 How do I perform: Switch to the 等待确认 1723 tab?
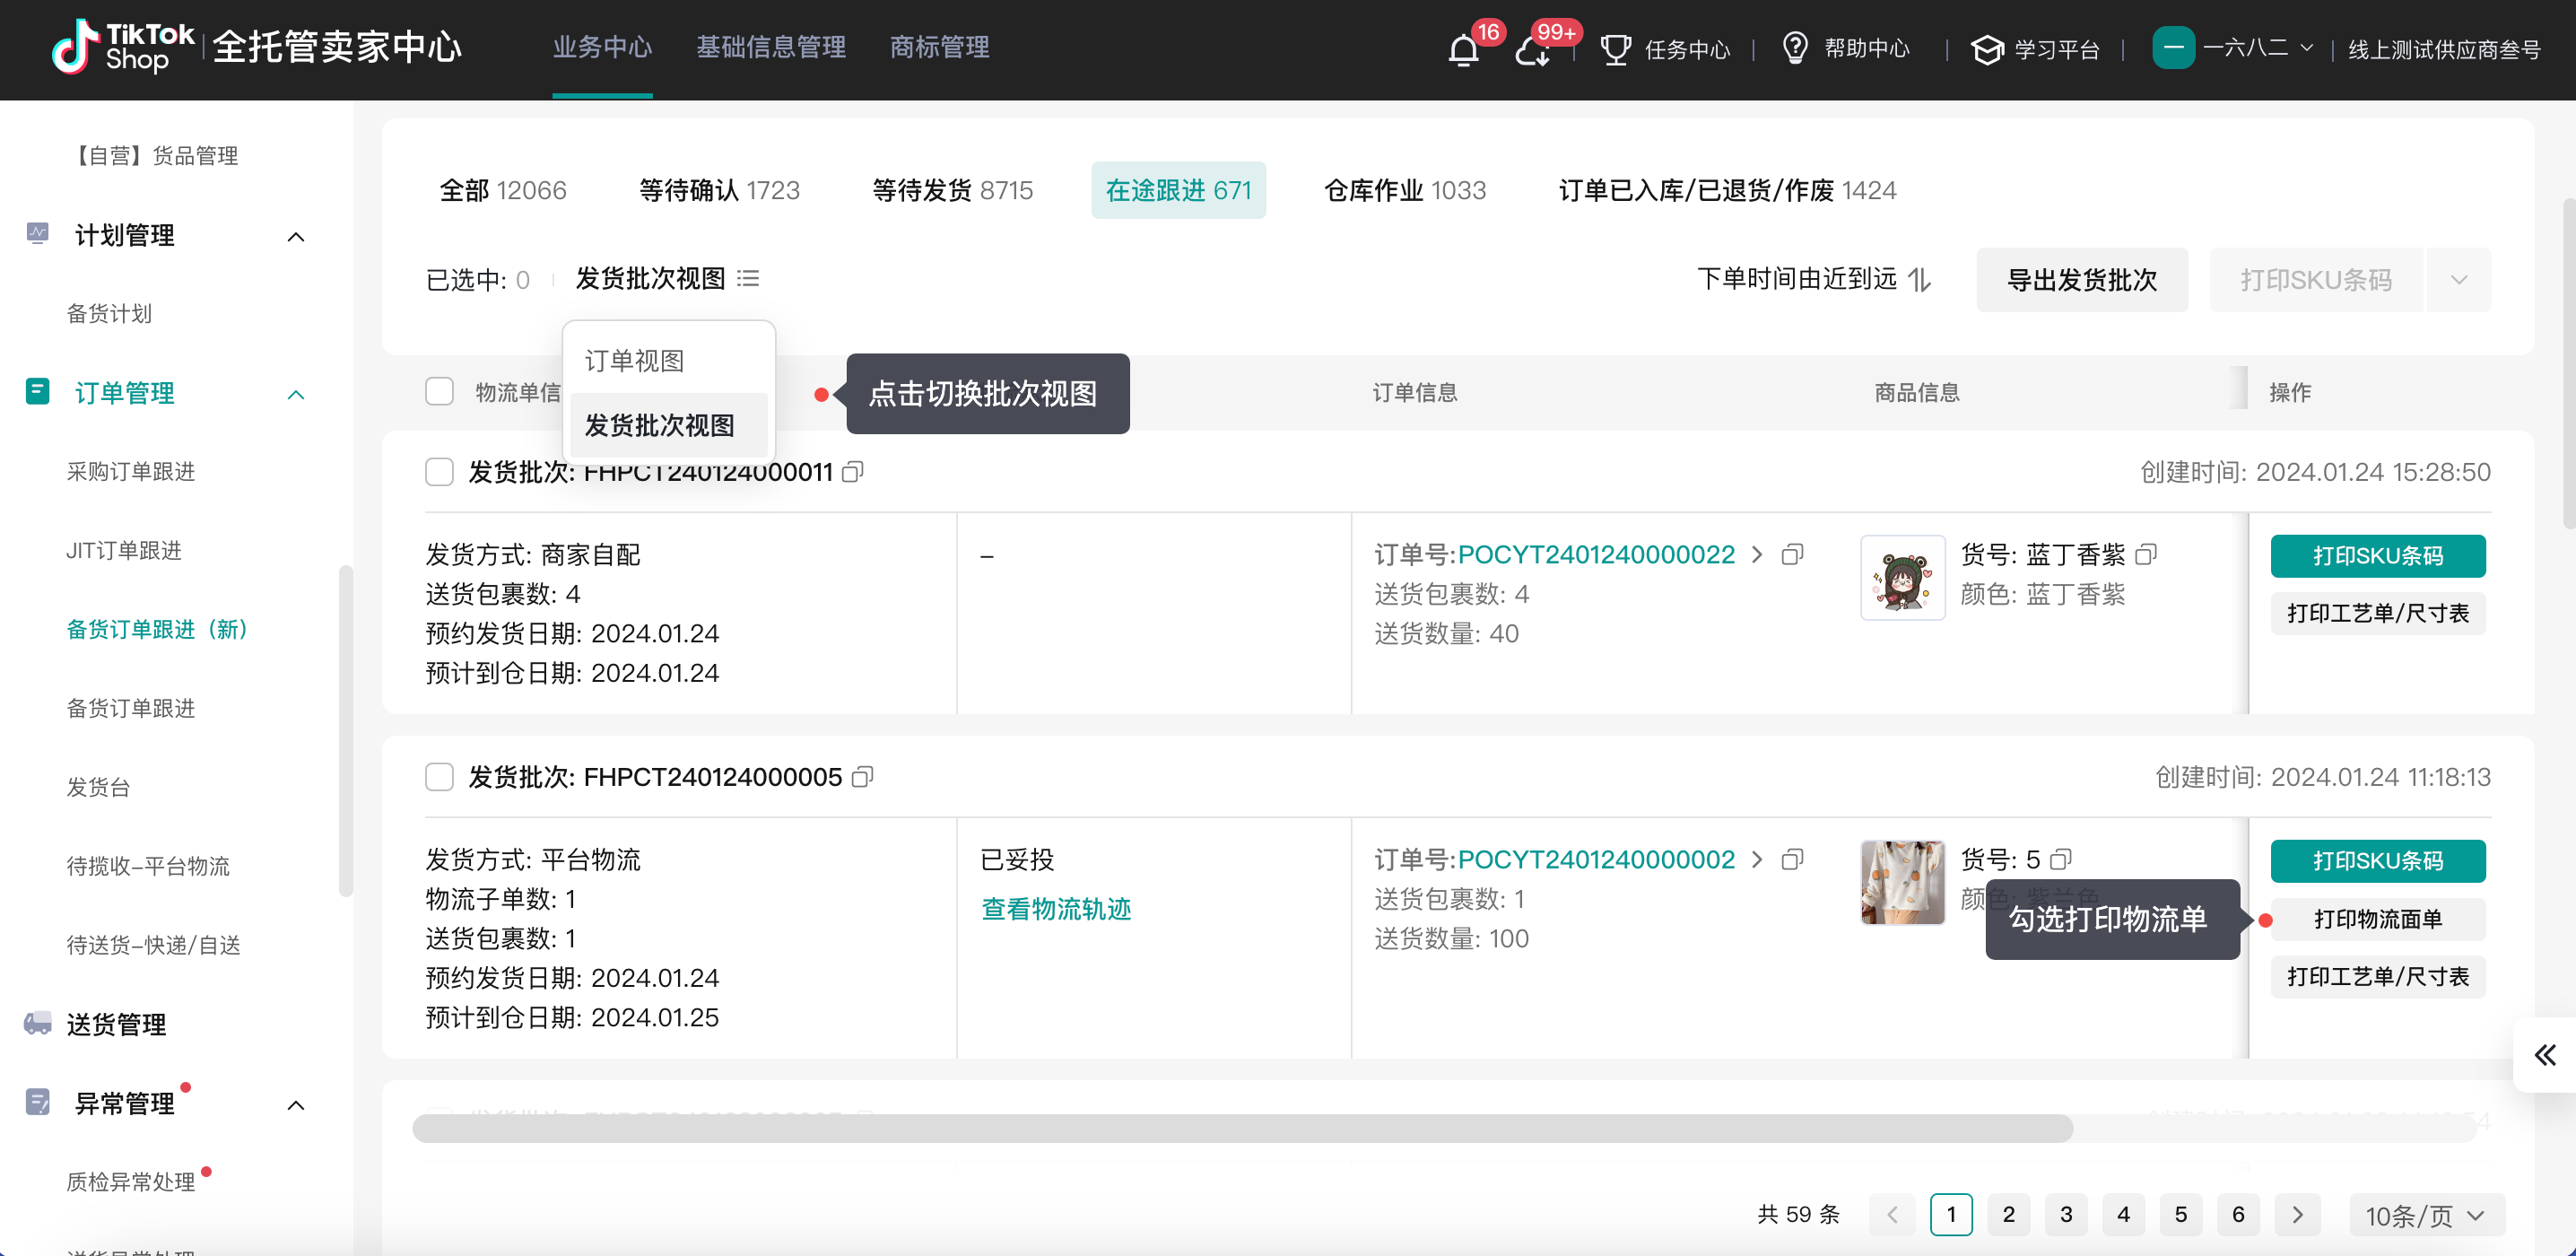[x=719, y=190]
